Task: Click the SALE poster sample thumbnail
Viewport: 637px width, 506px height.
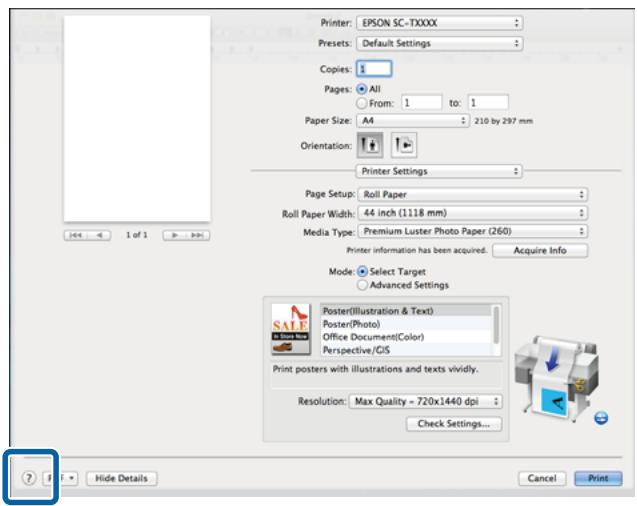Action: click(290, 329)
